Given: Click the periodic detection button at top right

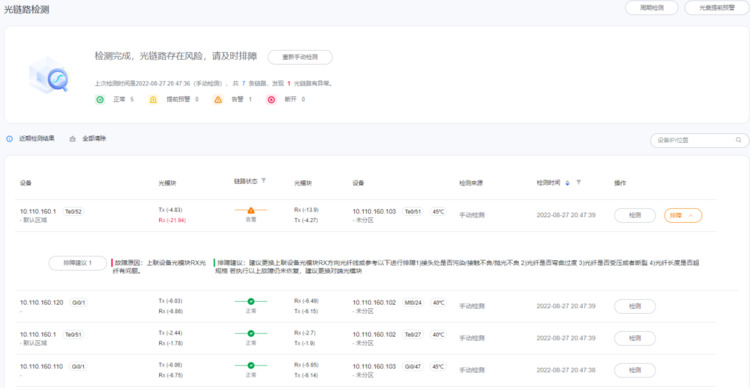Looking at the screenshot, I should coord(651,8).
